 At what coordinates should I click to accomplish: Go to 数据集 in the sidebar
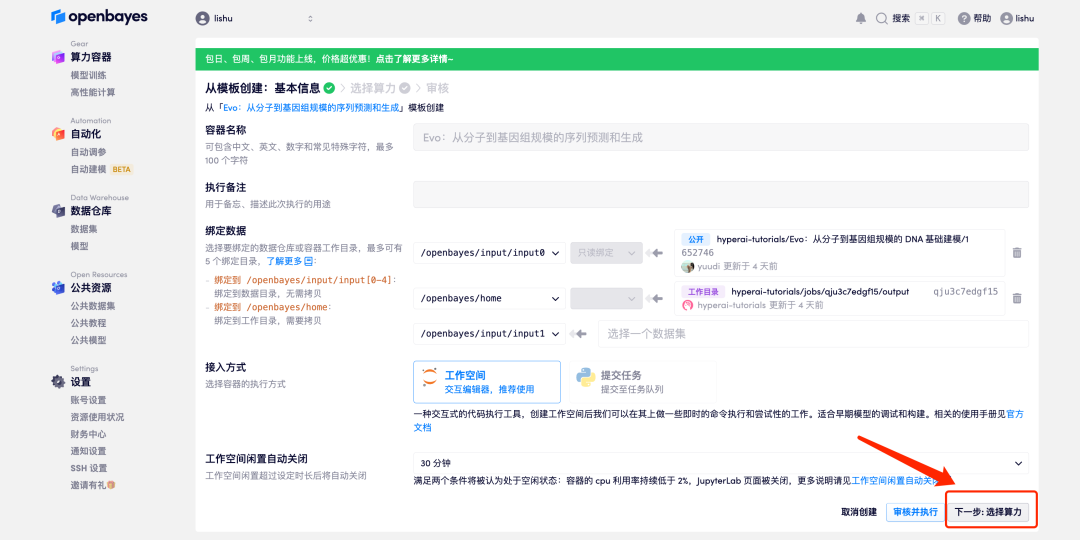click(83, 229)
